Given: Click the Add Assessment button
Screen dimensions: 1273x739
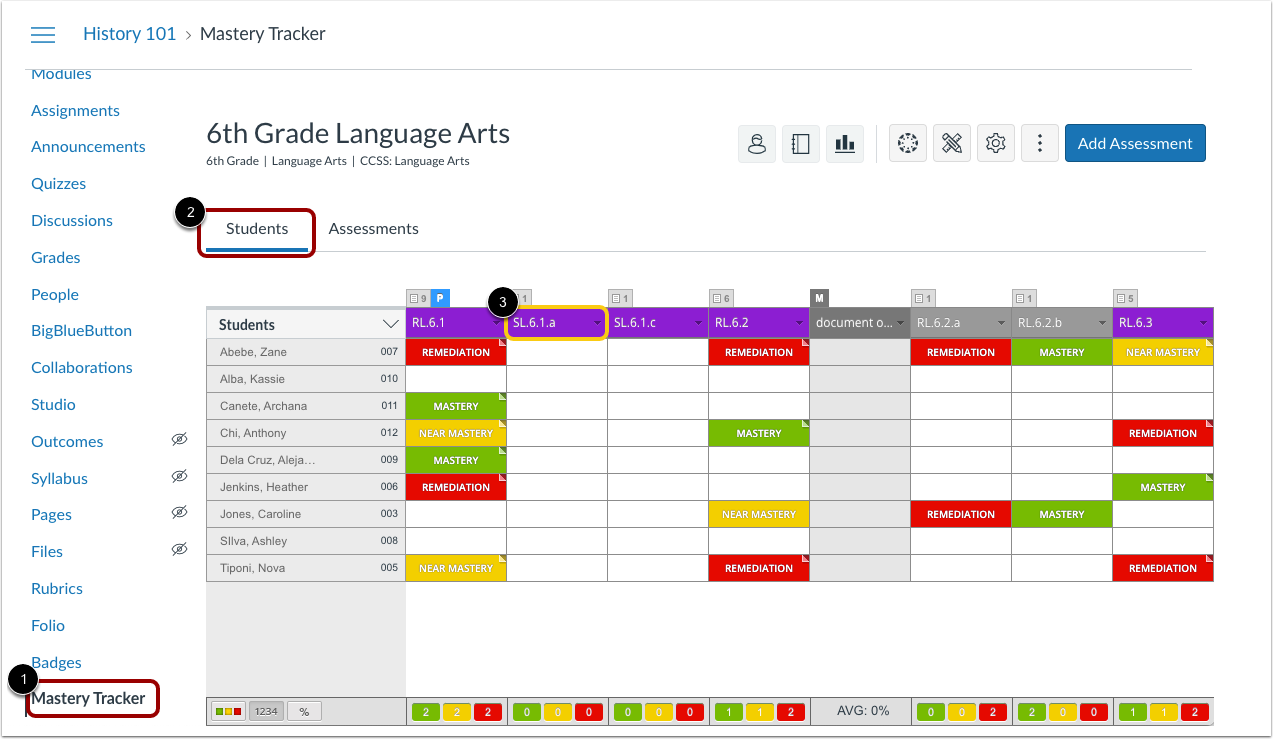Looking at the screenshot, I should 1135,143.
